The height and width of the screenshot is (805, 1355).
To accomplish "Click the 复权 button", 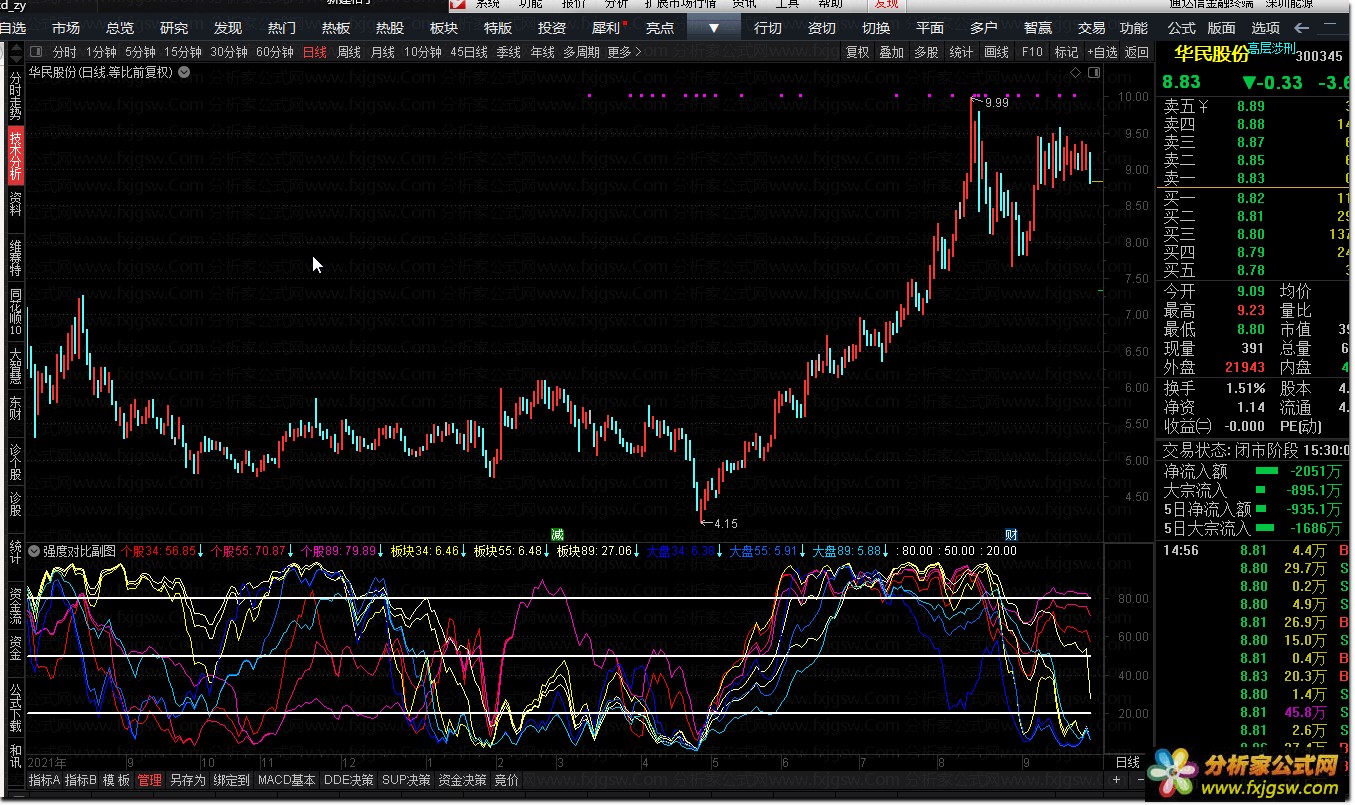I will tap(857, 52).
